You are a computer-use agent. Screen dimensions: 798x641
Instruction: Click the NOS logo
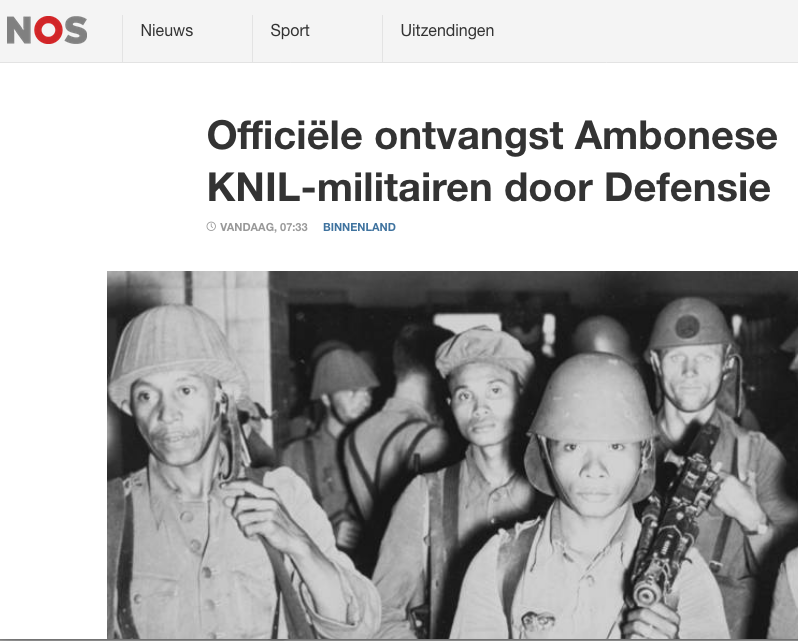tap(47, 30)
